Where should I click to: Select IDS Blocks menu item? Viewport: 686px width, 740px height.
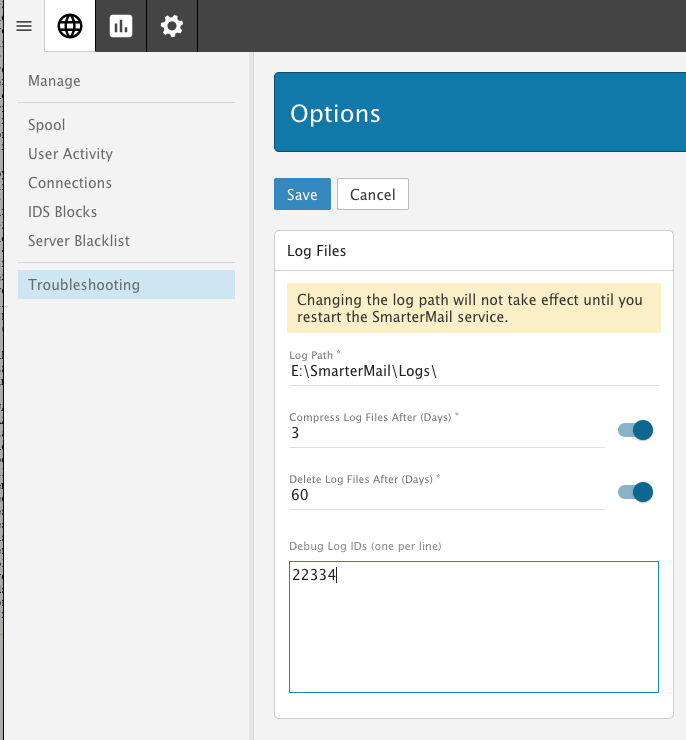(62, 212)
